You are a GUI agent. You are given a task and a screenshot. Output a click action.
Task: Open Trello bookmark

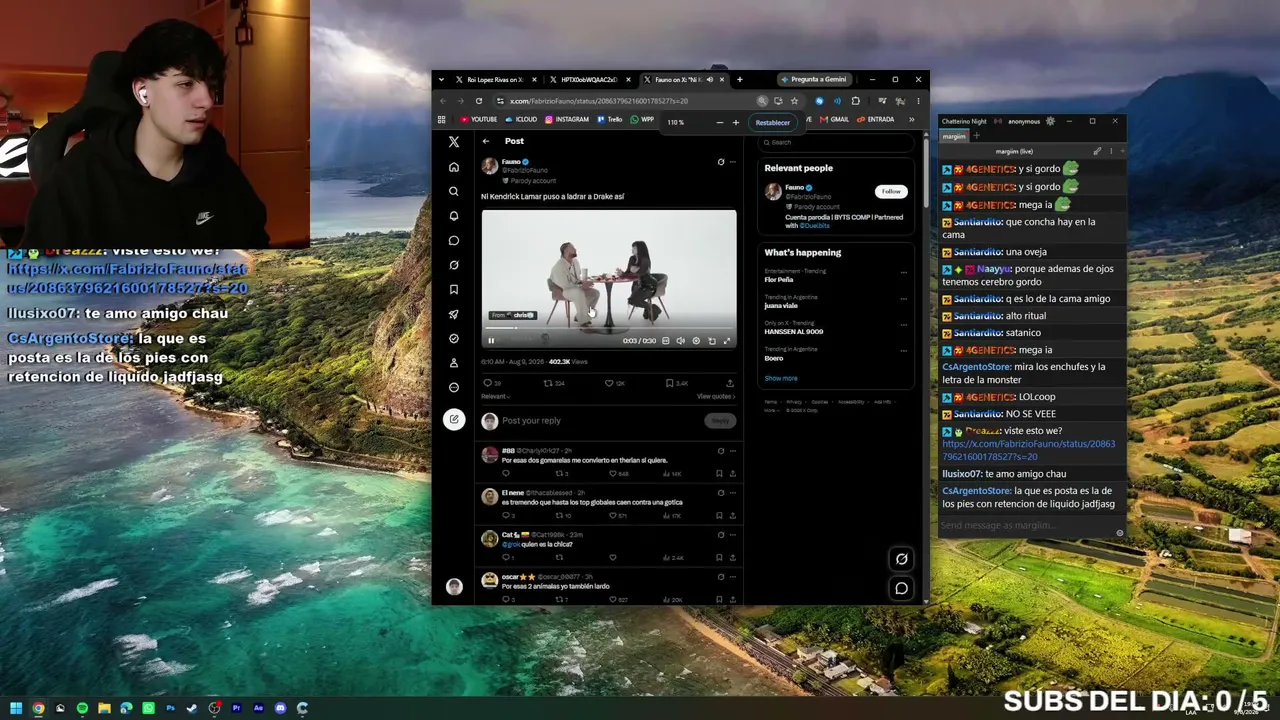(x=610, y=119)
